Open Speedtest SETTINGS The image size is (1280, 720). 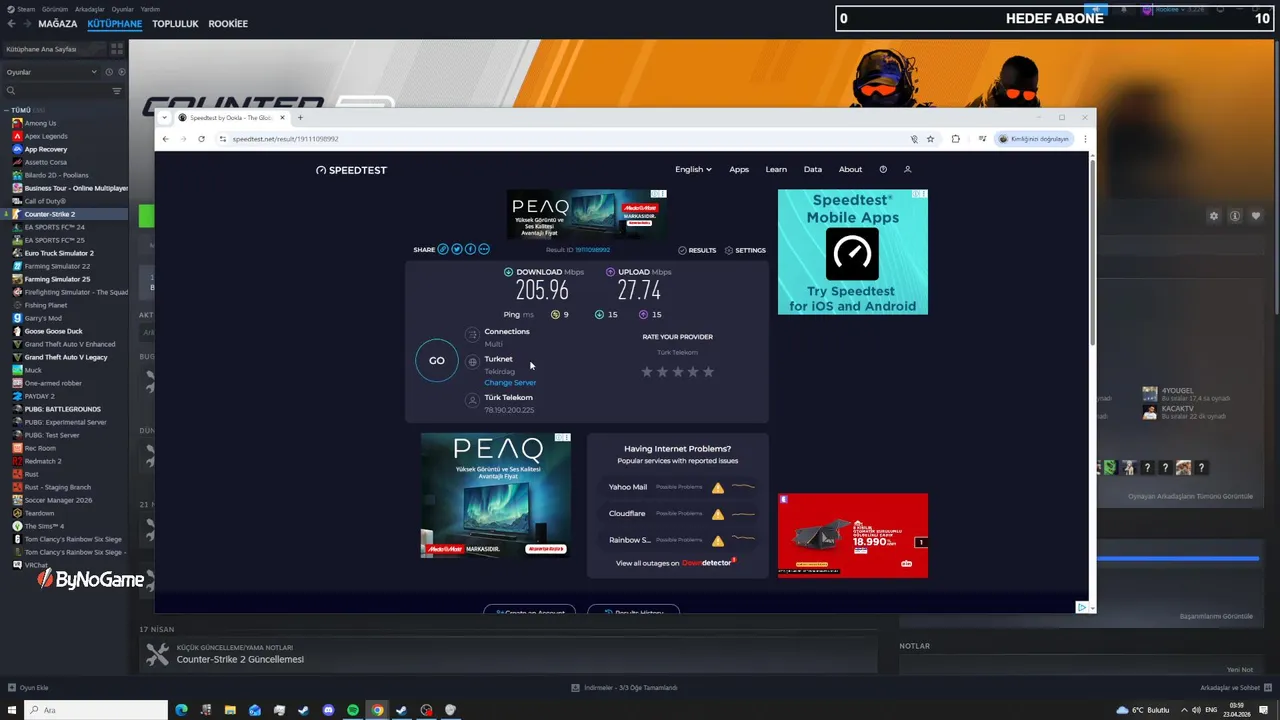[745, 250]
